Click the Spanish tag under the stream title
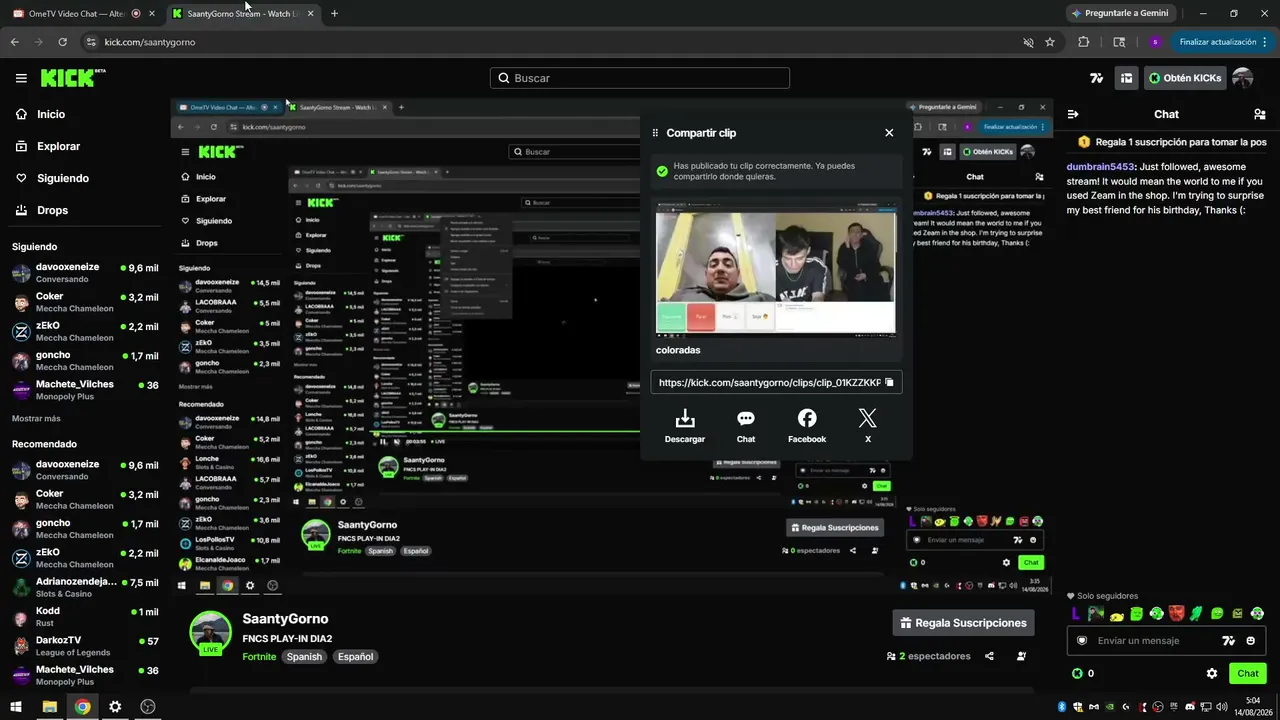 click(x=304, y=657)
